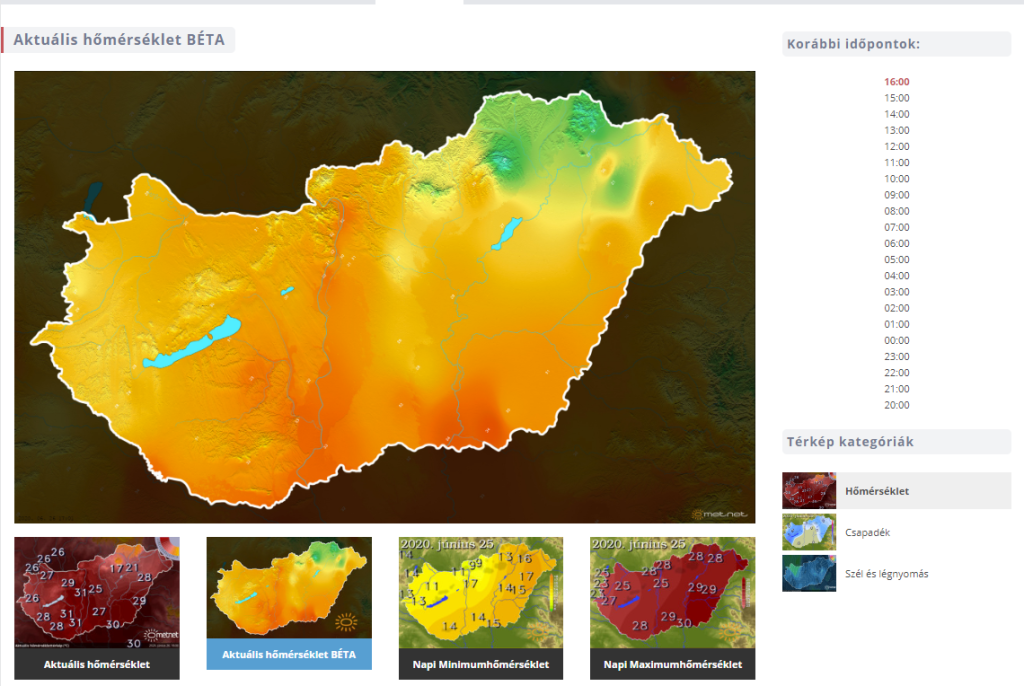Select the 08:00 time entry
Image resolution: width=1024 pixels, height=686 pixels.
pos(897,211)
